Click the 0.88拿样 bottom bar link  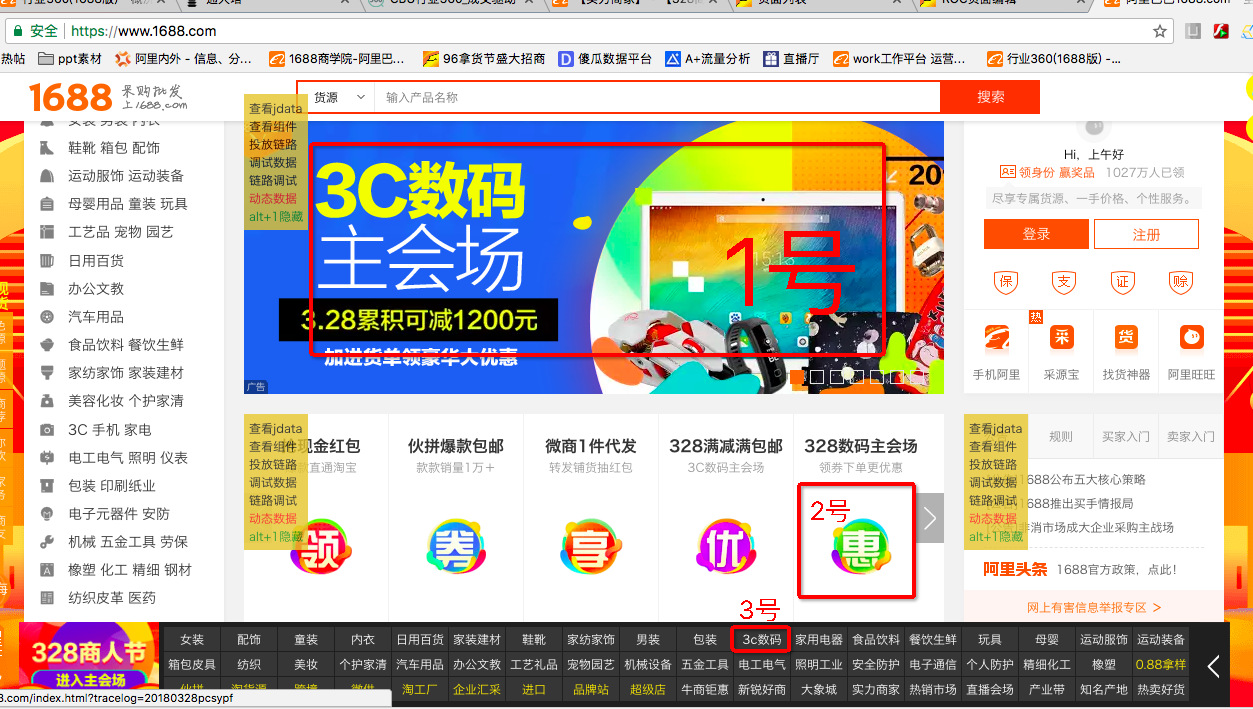coord(1160,664)
